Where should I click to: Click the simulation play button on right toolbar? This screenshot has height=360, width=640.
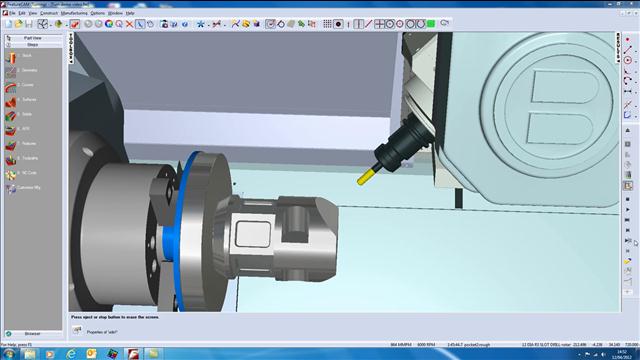628,209
